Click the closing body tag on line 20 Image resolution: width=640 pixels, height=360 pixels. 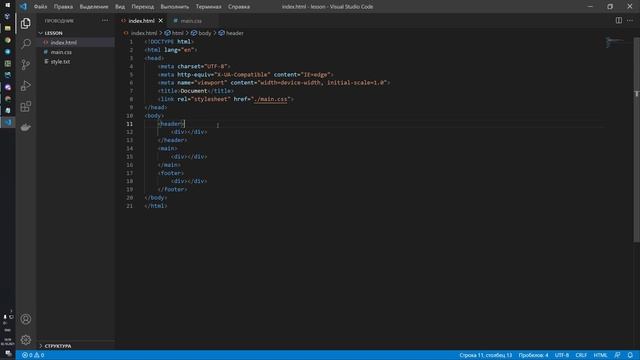tap(156, 198)
